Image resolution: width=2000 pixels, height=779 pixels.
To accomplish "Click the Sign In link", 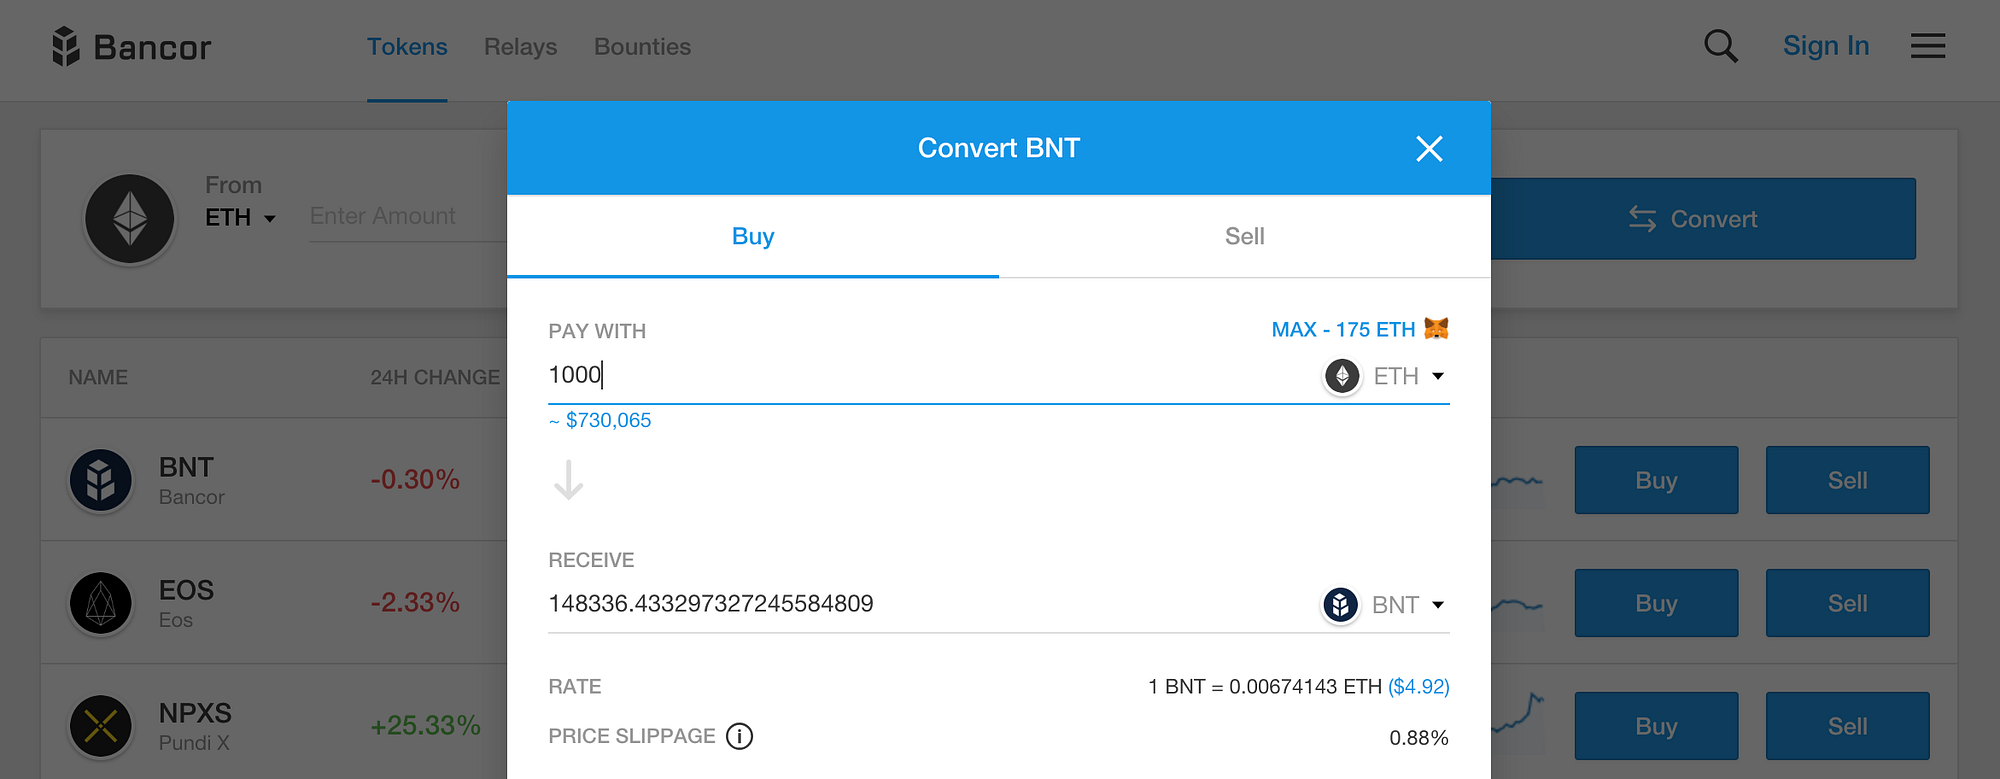I will click(x=1825, y=46).
